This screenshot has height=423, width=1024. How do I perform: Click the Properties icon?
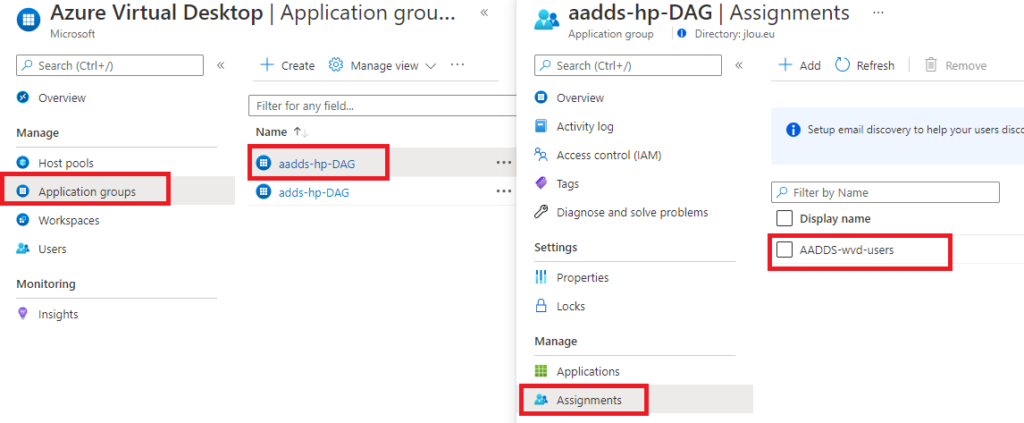541,277
